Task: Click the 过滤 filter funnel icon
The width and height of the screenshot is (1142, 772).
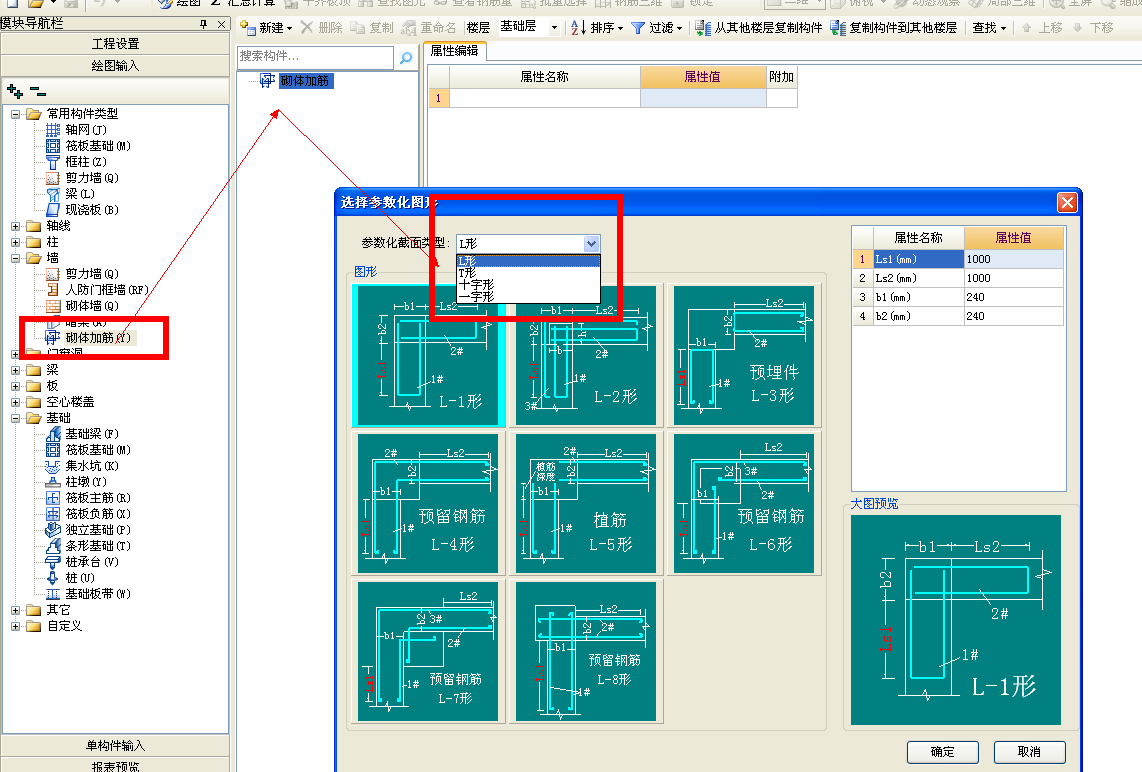Action: point(638,28)
